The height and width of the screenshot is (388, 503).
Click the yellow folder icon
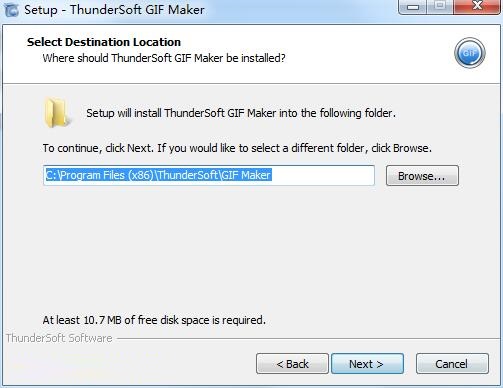tap(57, 113)
